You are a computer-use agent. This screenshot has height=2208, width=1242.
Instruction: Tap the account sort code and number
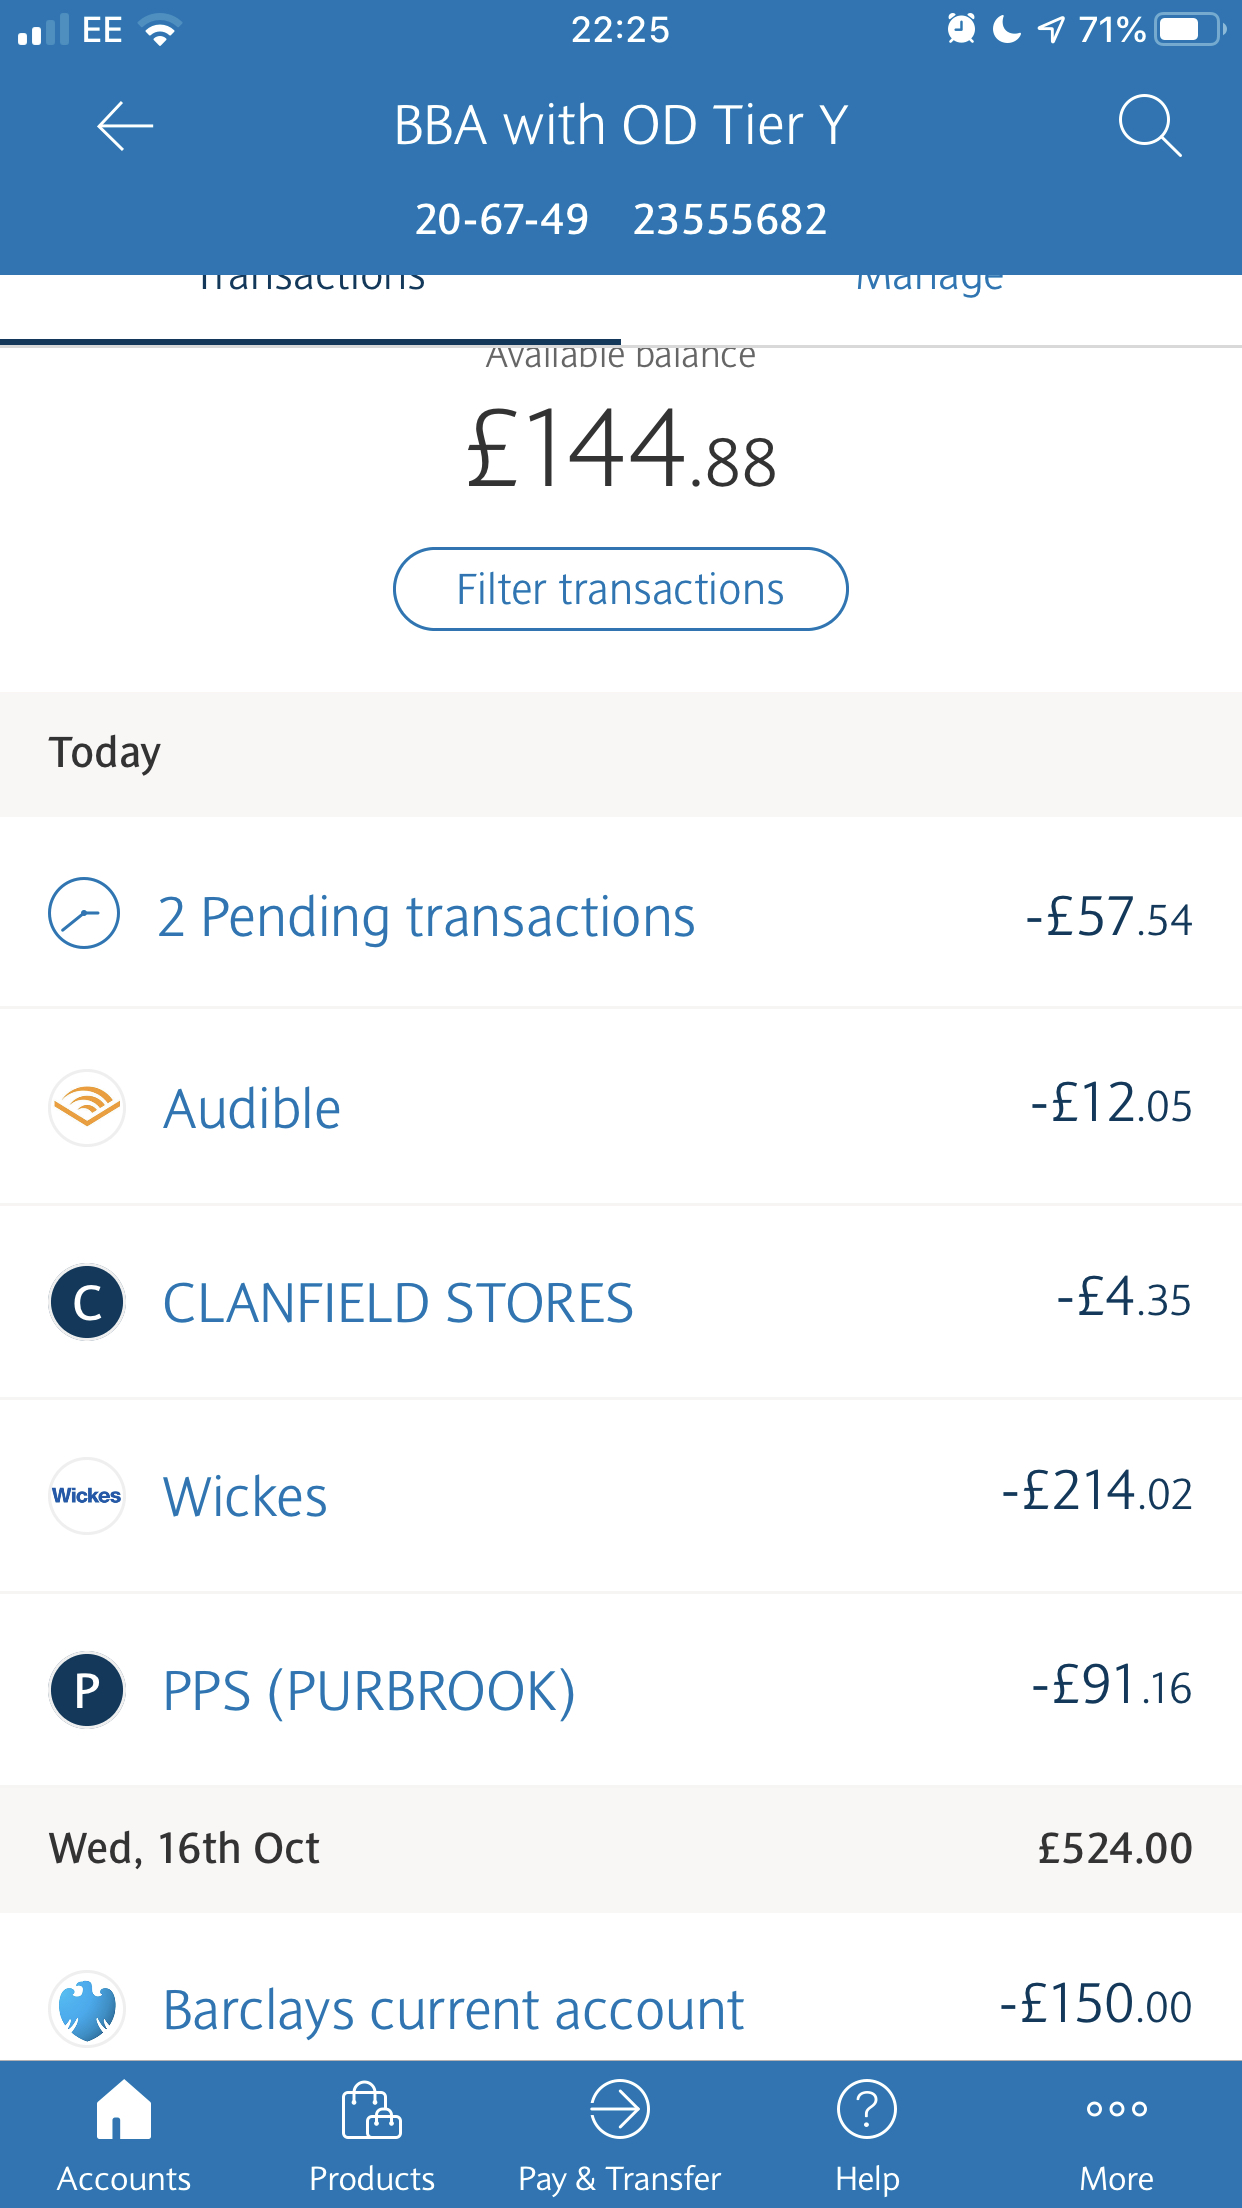620,219
